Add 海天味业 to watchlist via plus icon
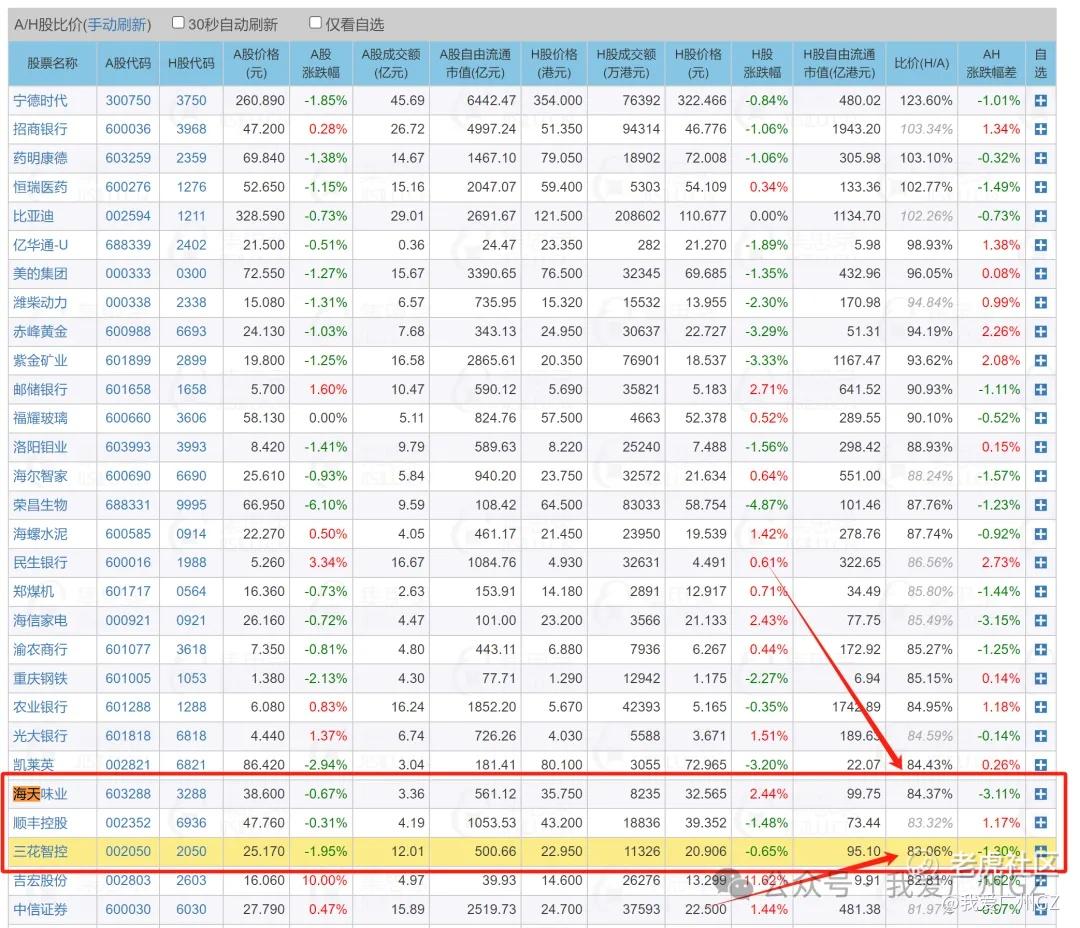This screenshot has height=928, width=1080. [1040, 794]
